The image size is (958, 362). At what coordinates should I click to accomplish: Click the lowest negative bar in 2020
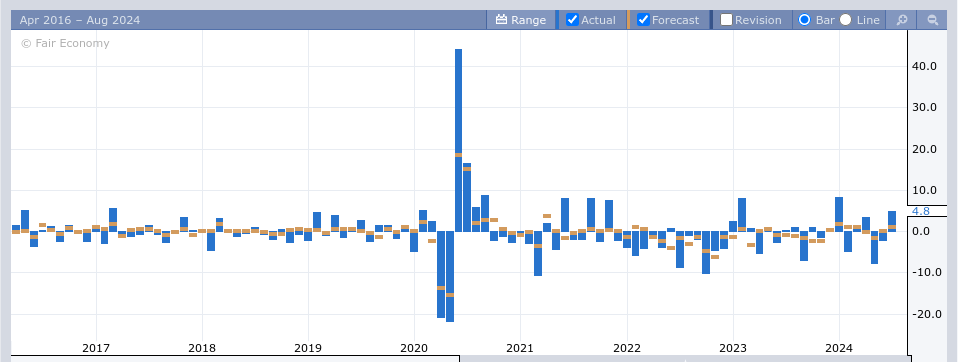(x=450, y=277)
